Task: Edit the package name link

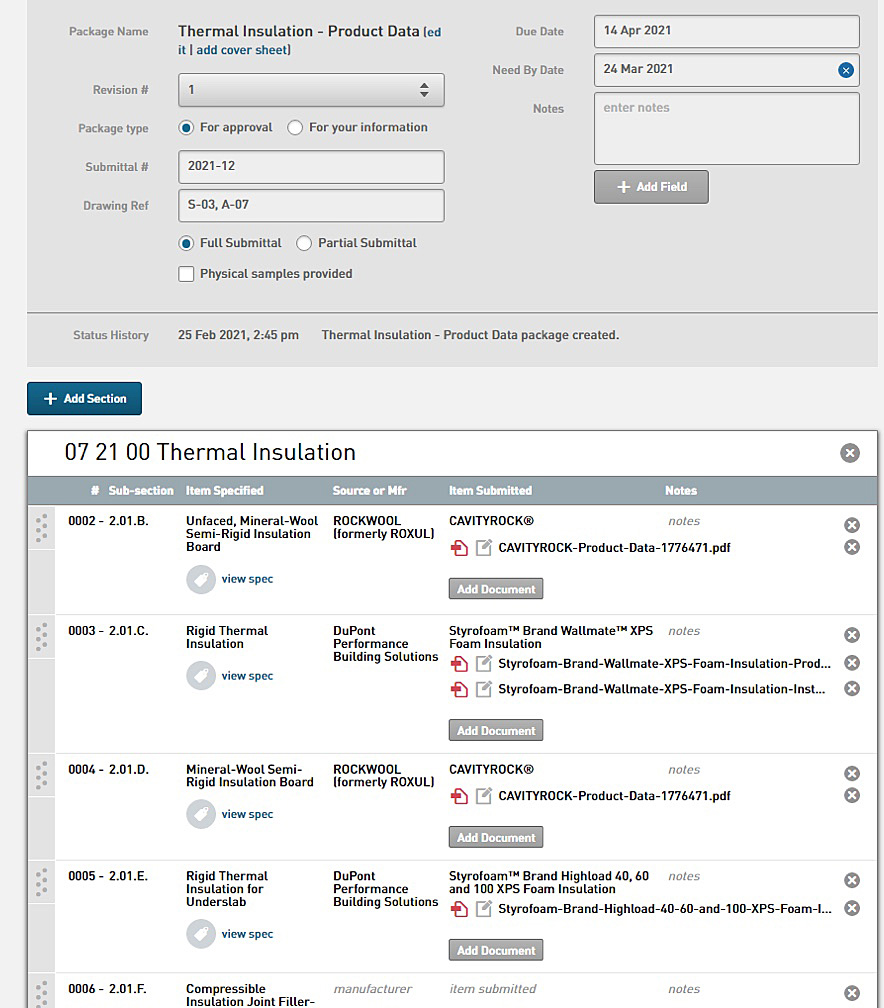Action: (435, 32)
